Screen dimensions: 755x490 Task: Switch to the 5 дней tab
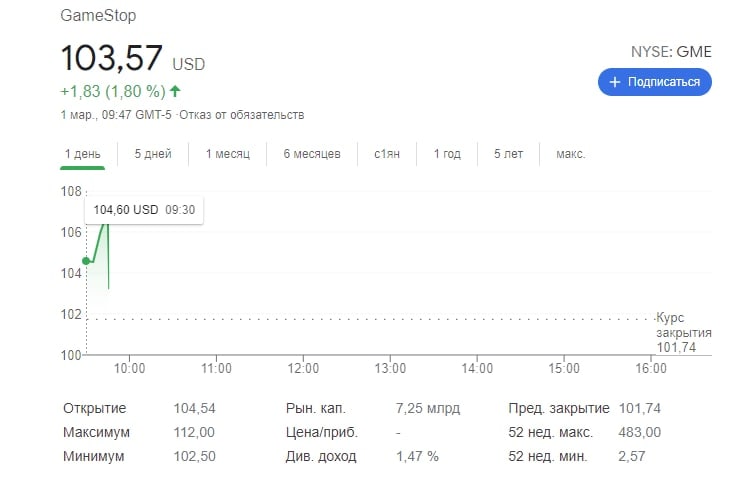click(x=153, y=154)
